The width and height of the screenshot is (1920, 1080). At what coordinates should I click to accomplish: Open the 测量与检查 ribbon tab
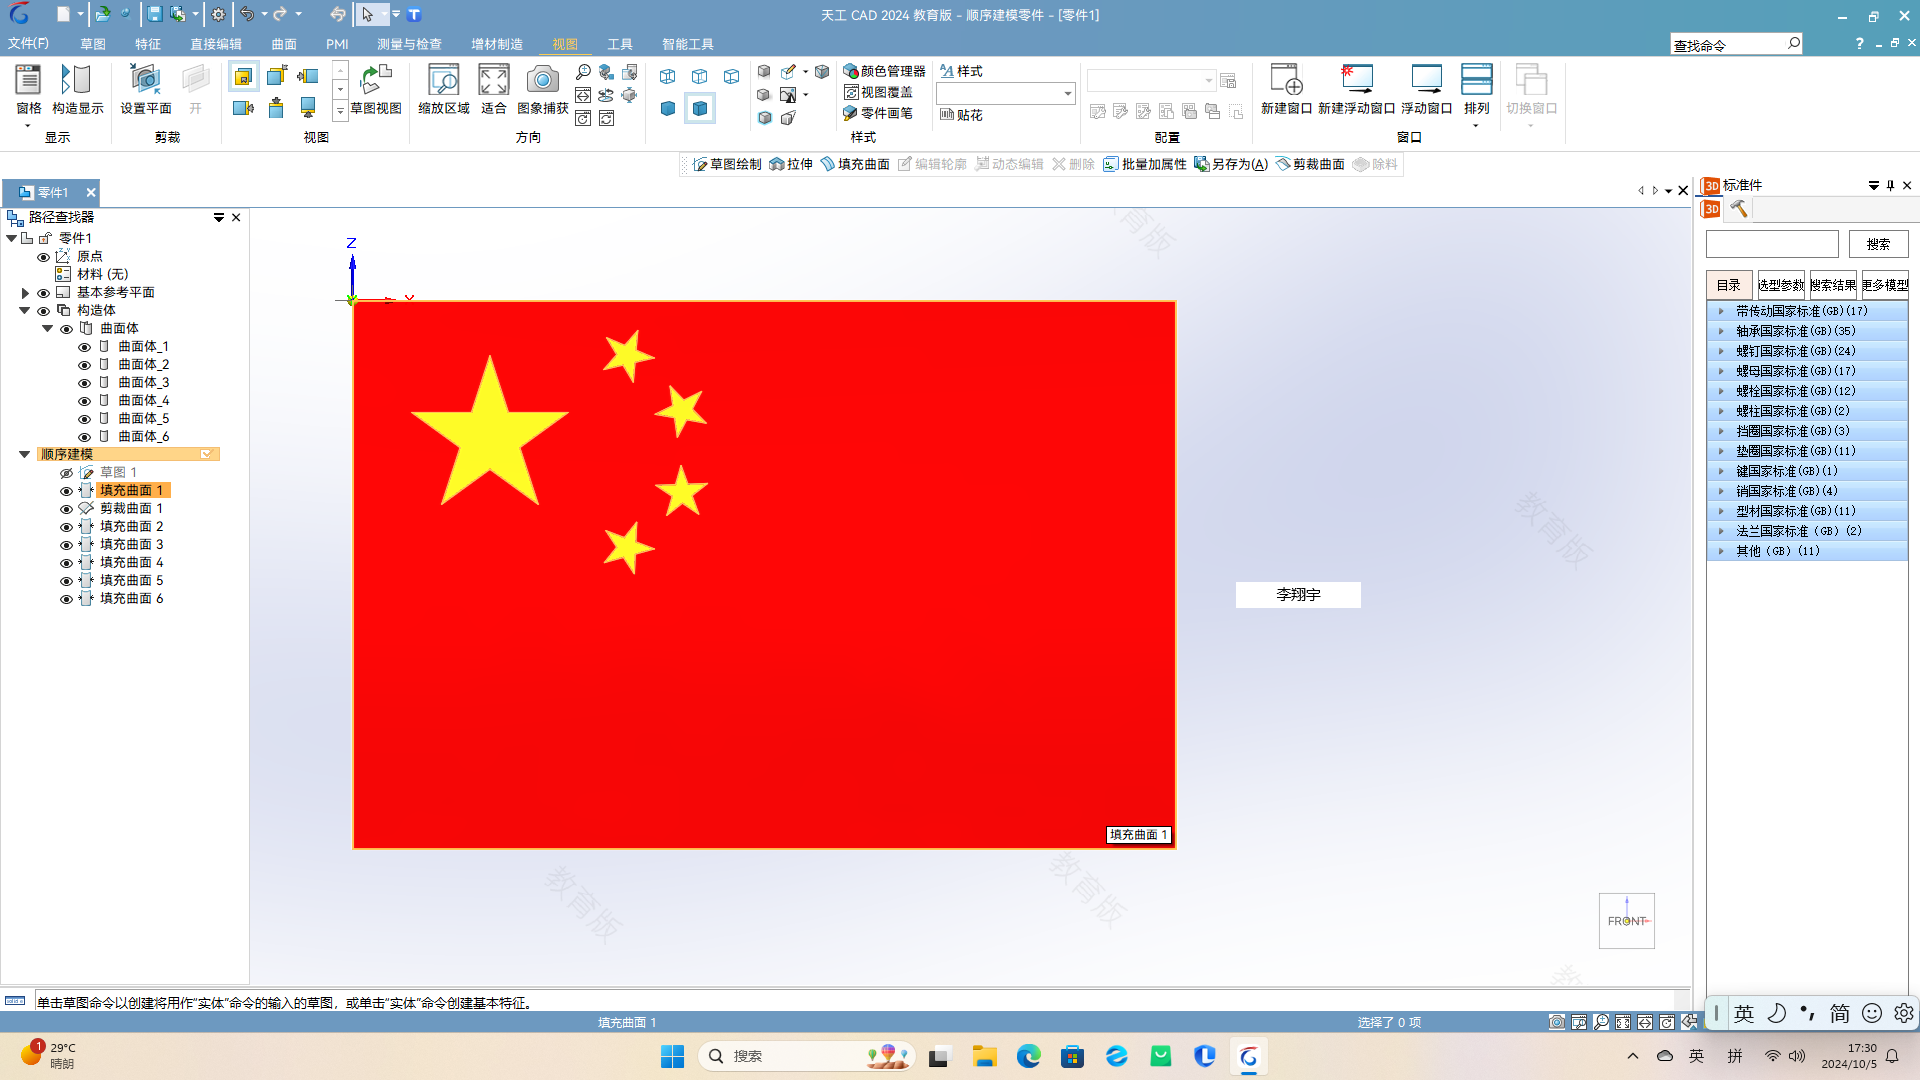(409, 44)
